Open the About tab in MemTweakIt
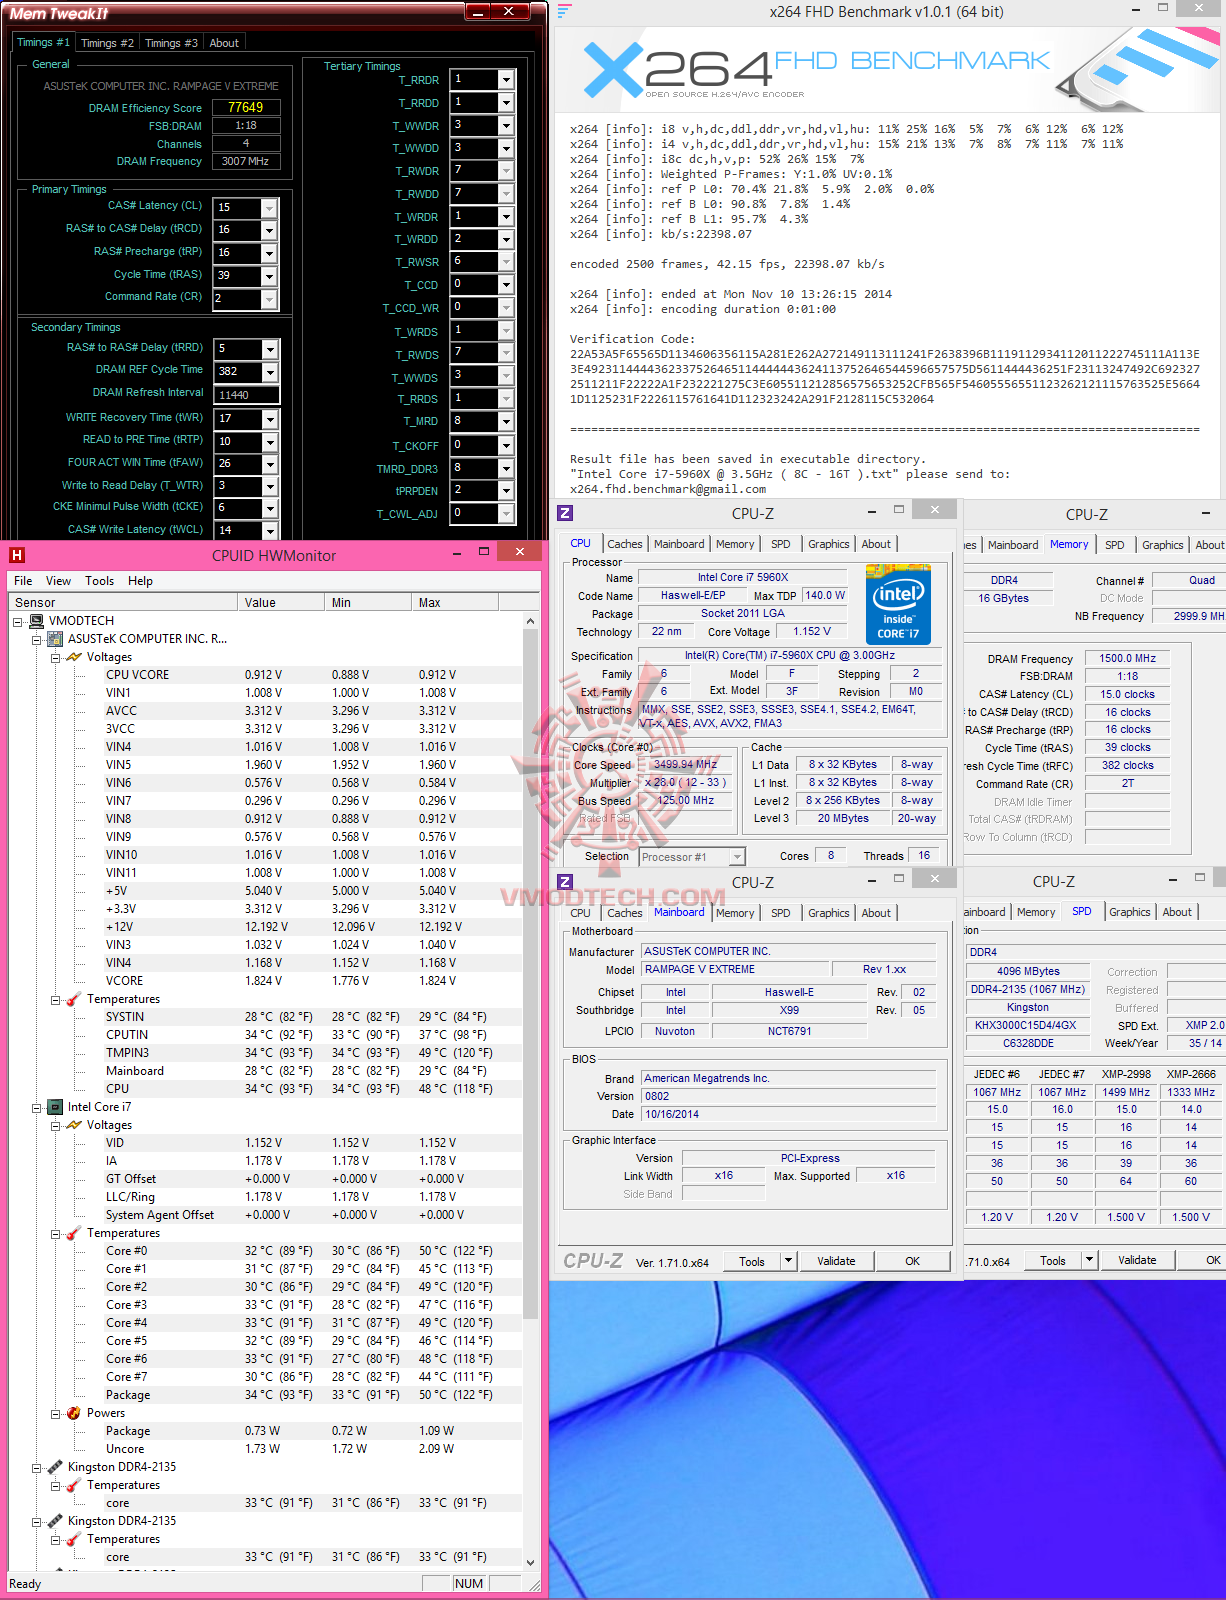Image resolution: width=1226 pixels, height=1600 pixels. pyautogui.click(x=224, y=43)
